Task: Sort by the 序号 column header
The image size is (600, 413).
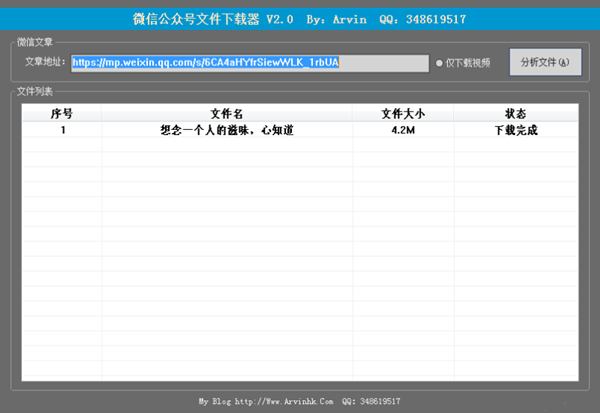Action: click(62, 113)
